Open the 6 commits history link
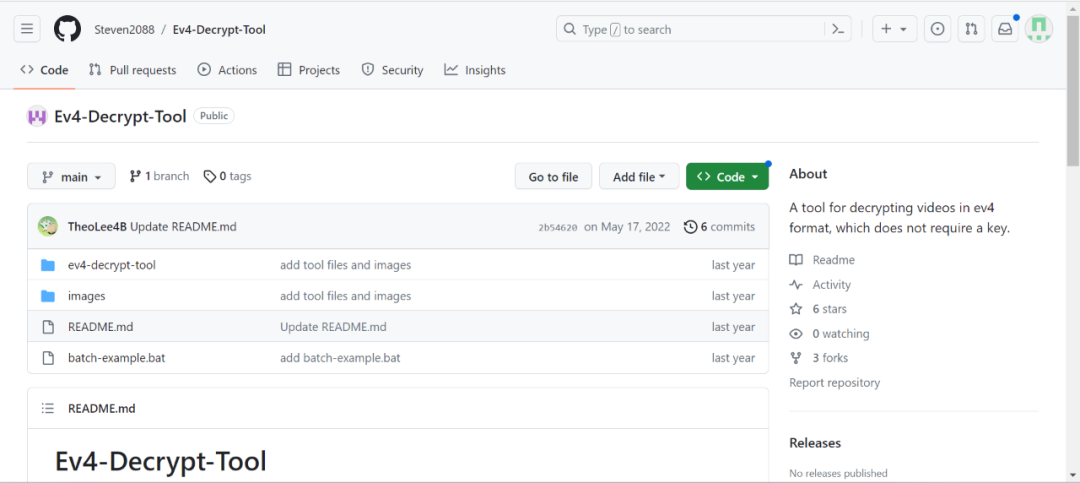Viewport: 1080px width, 483px height. pos(719,227)
